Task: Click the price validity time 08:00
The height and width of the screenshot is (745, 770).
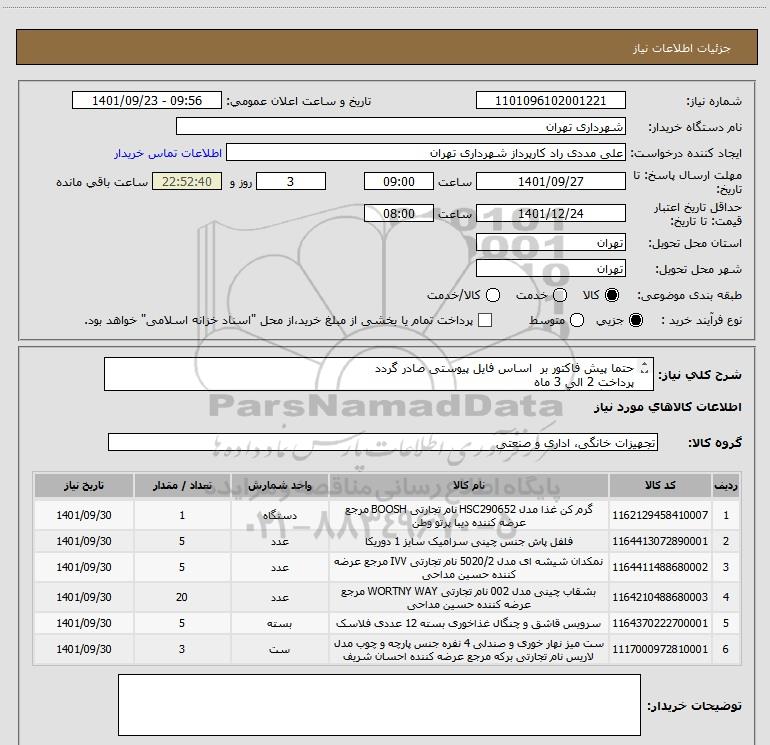Action: (399, 213)
